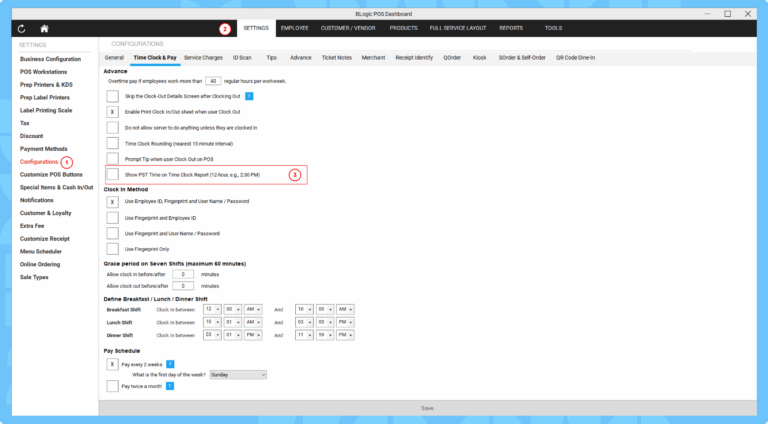The width and height of the screenshot is (768, 424).
Task: Click Allow clock out before/after minutes field
Action: pos(183,286)
